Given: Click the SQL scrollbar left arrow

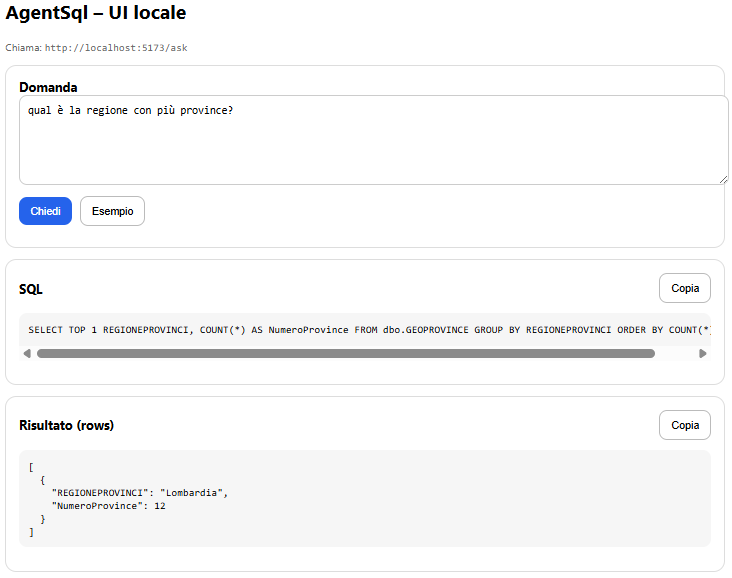Looking at the screenshot, I should (26, 353).
